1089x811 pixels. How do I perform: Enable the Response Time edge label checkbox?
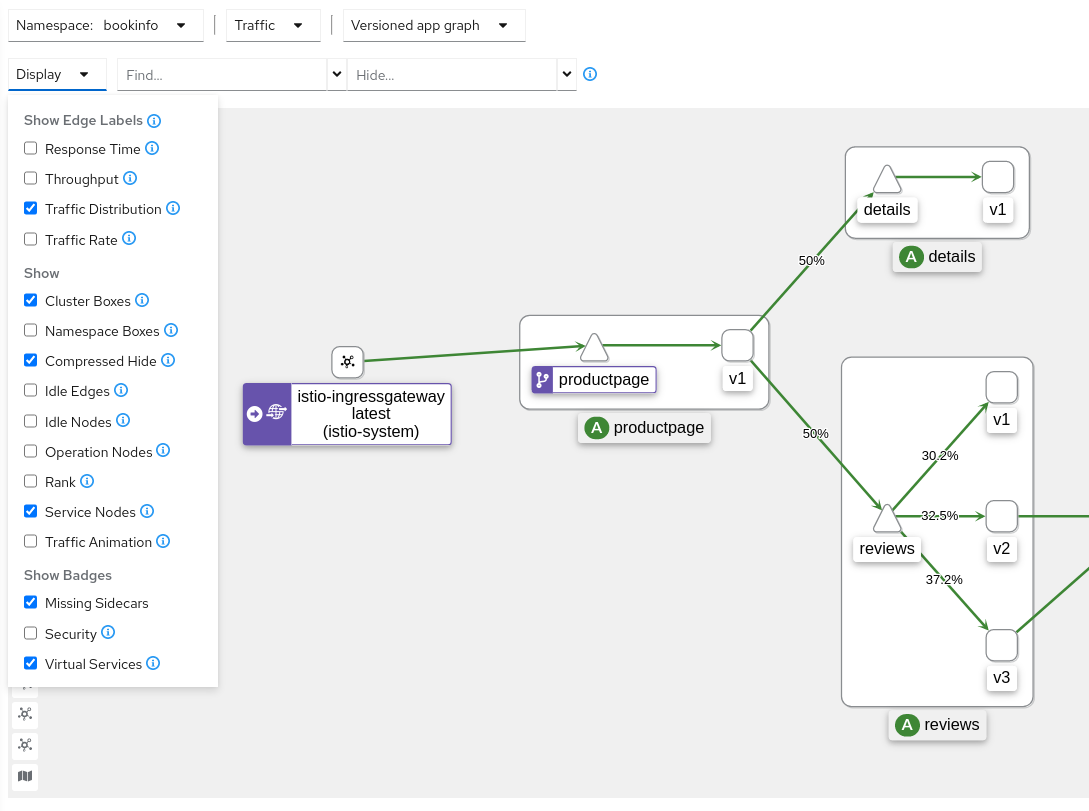click(x=30, y=148)
